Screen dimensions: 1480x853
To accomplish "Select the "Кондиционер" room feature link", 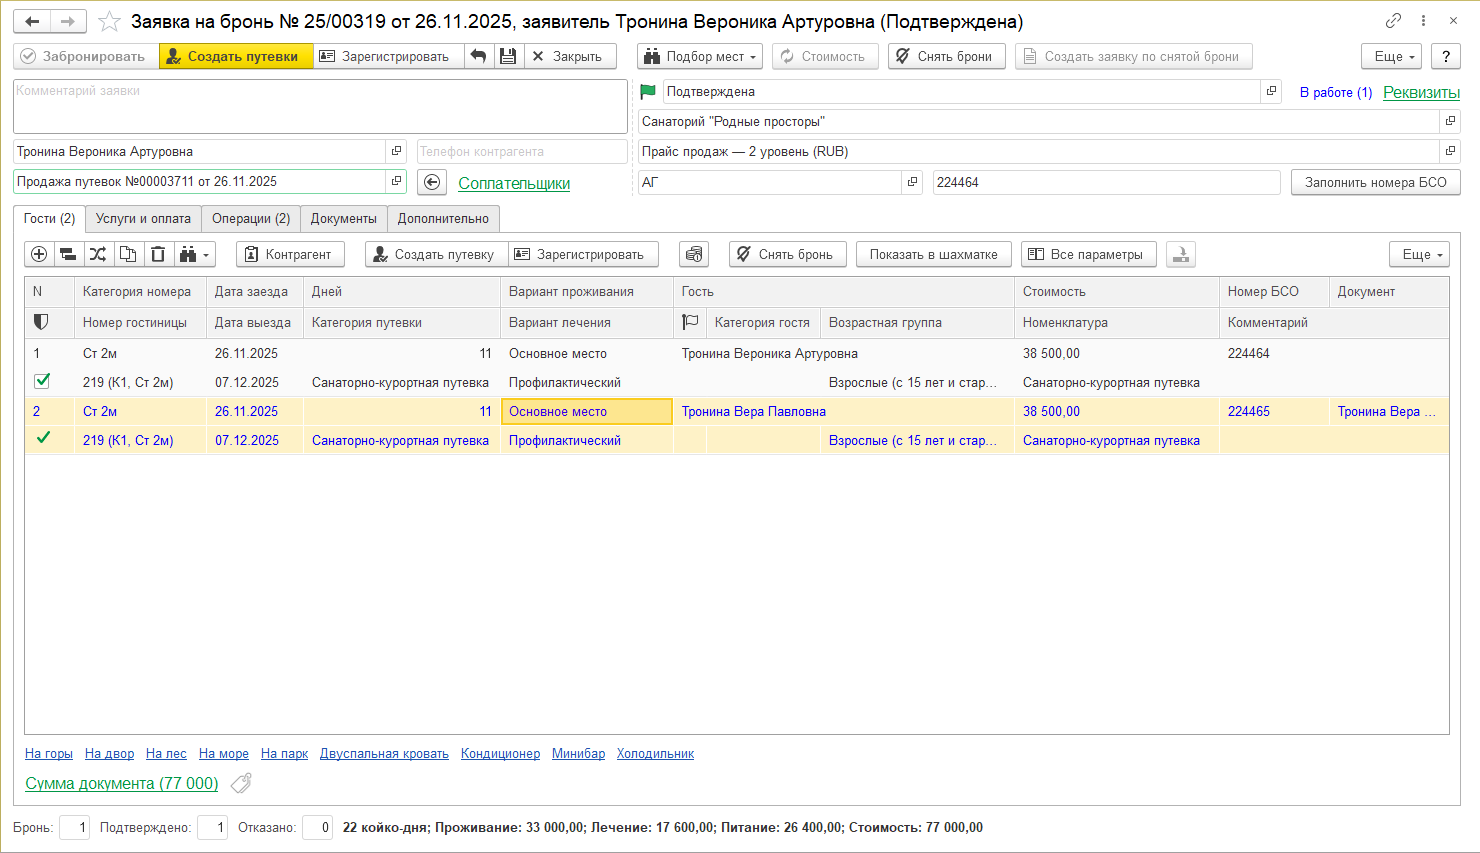I will click(500, 754).
